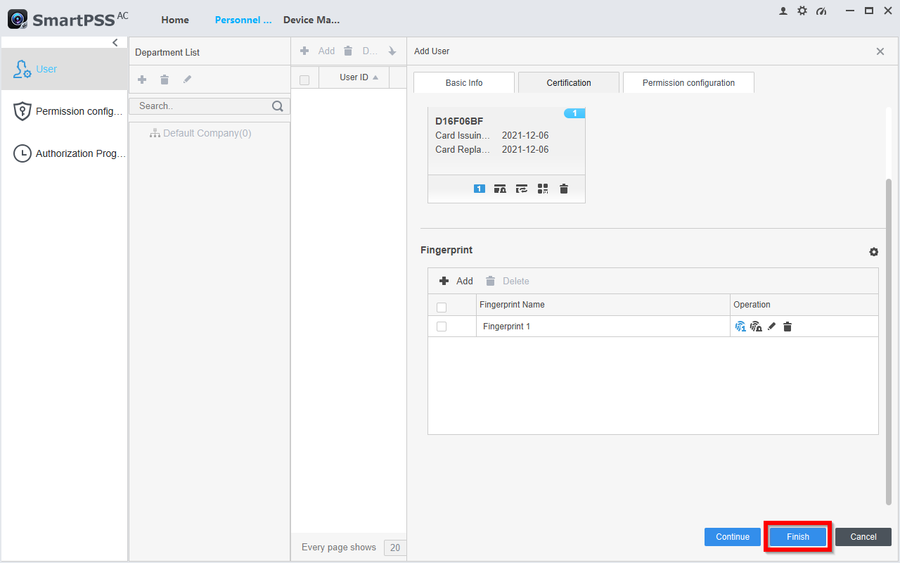Click the account user icon in title bar

[783, 11]
